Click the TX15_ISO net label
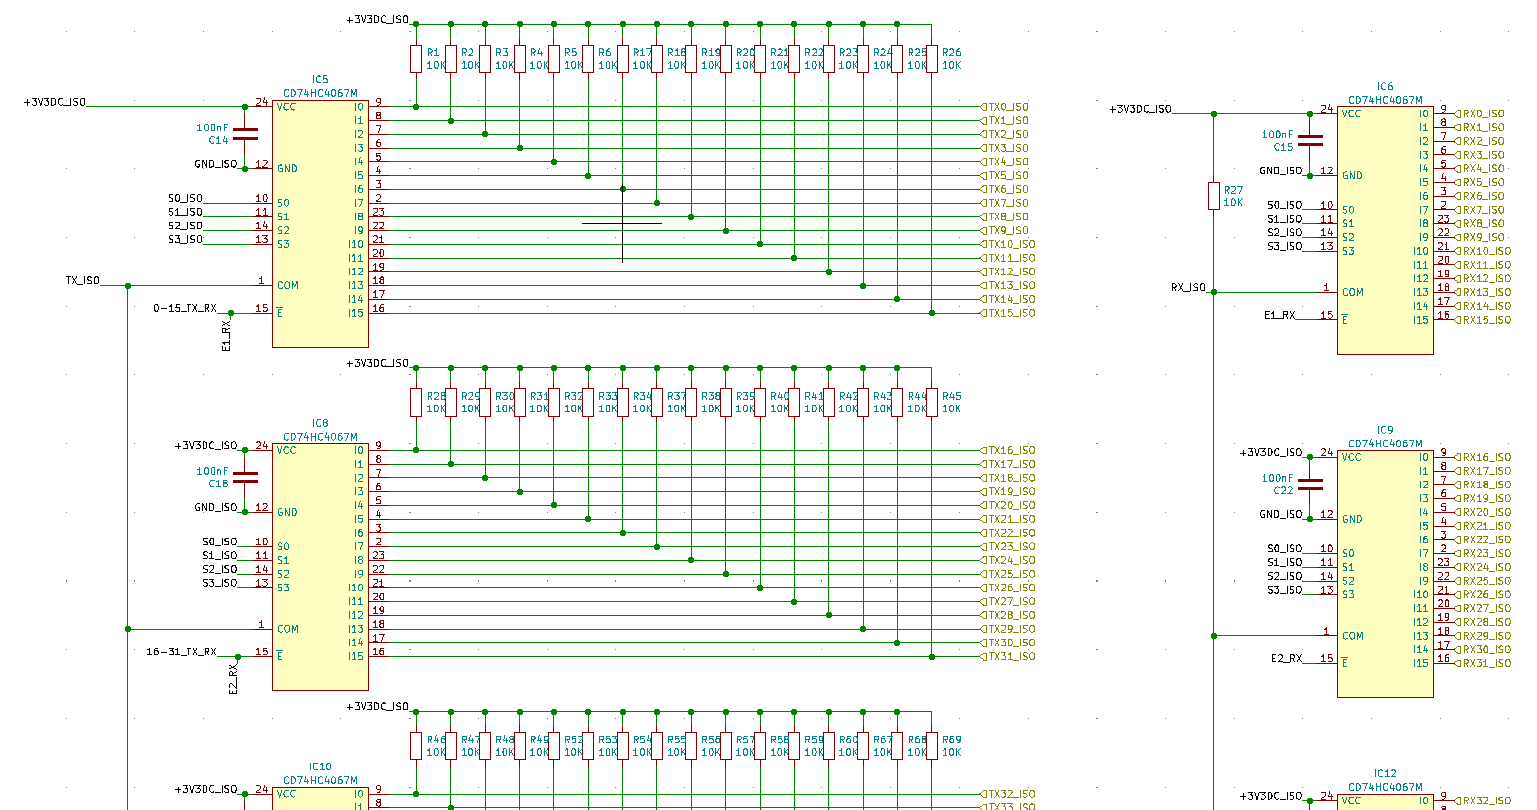 (x=1009, y=313)
